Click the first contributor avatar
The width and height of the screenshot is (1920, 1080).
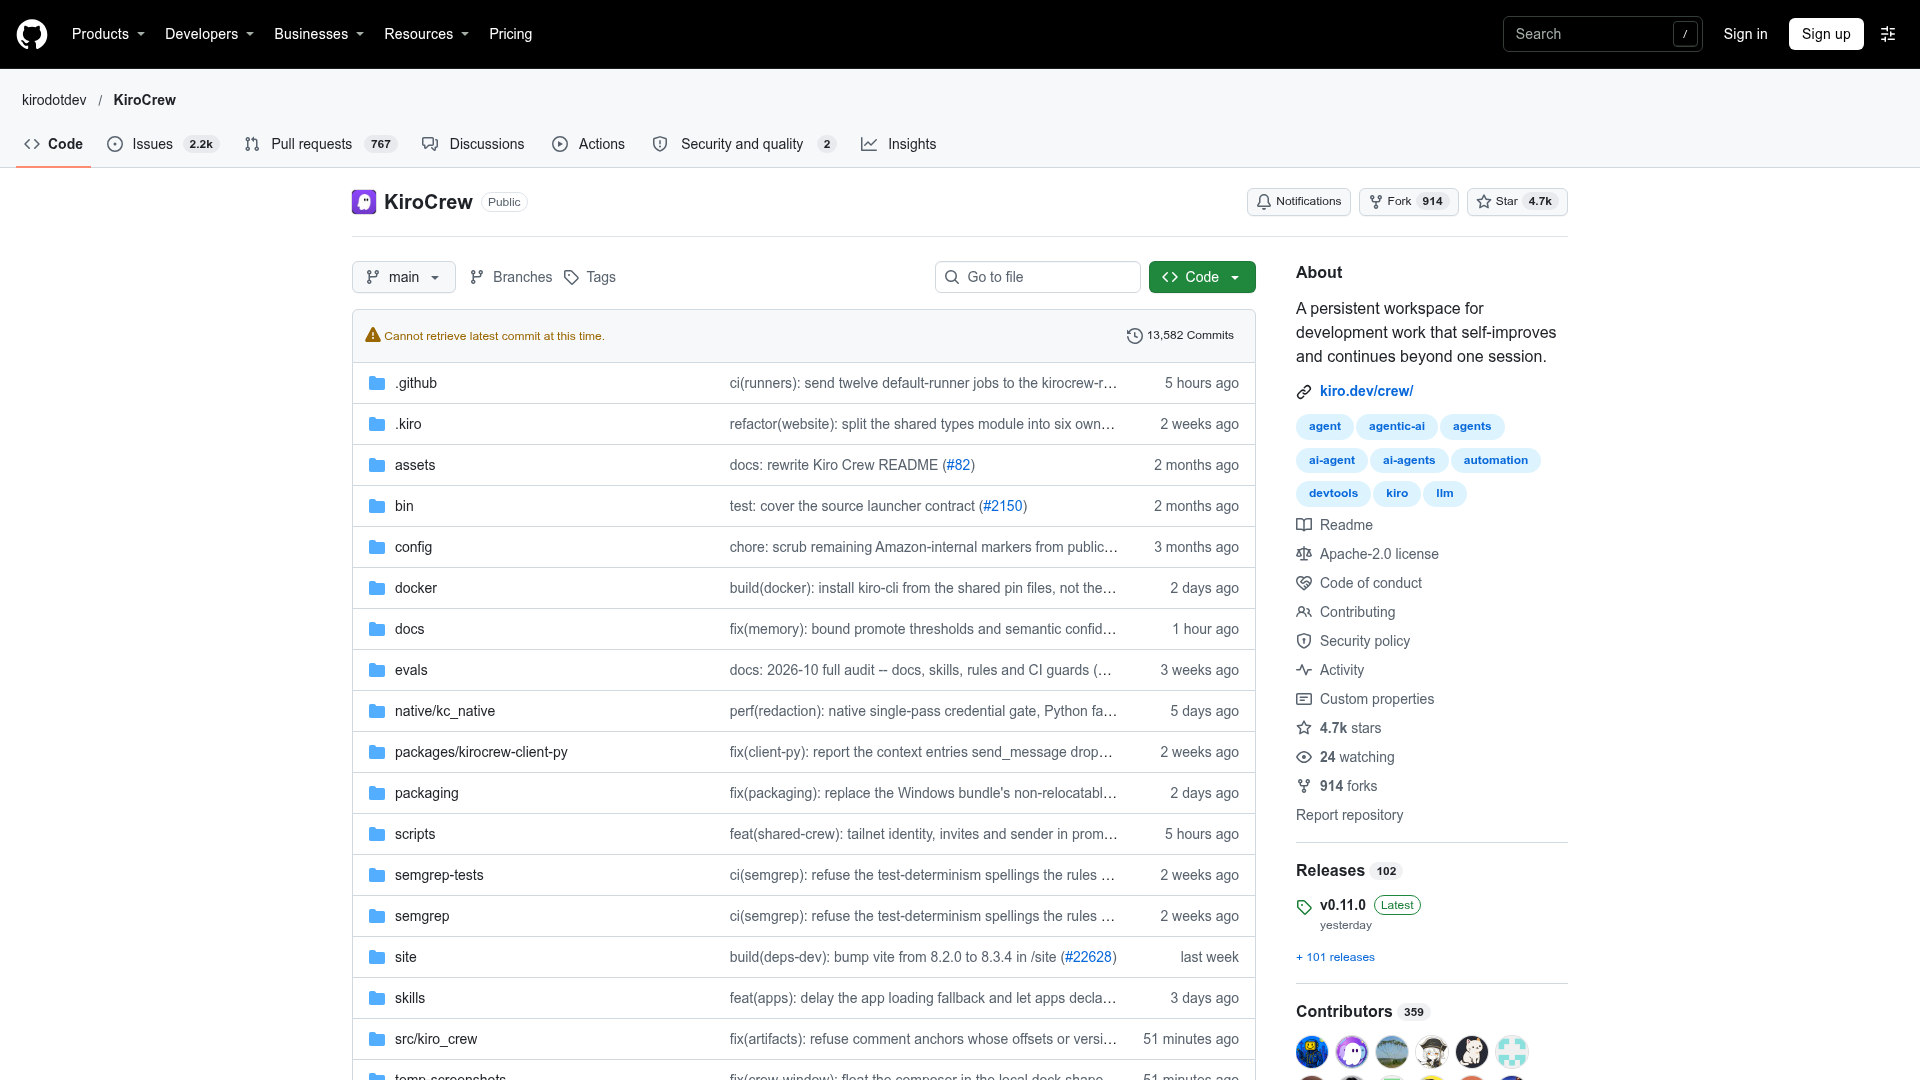pos(1312,1051)
